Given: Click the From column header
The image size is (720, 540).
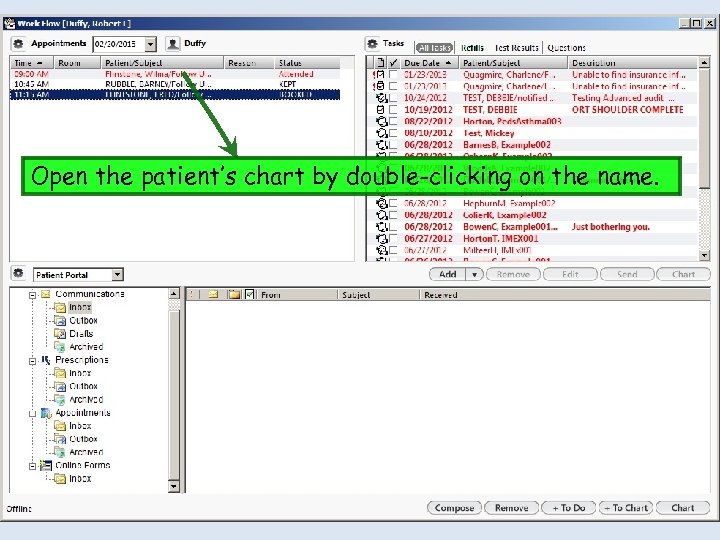Looking at the screenshot, I should pos(298,295).
